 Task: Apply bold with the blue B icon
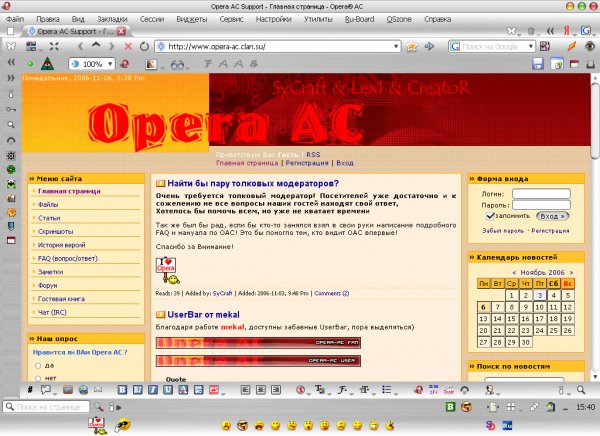[122, 390]
